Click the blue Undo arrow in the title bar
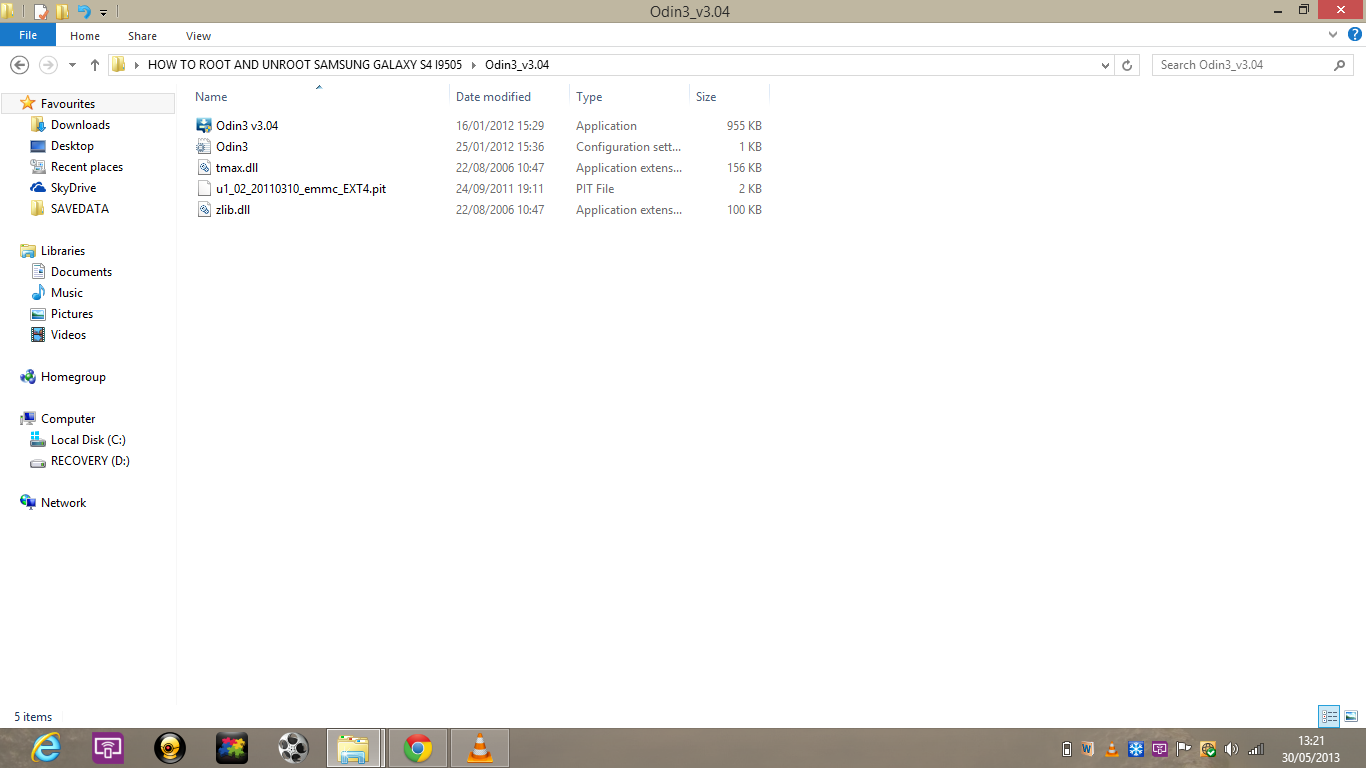 pos(84,12)
